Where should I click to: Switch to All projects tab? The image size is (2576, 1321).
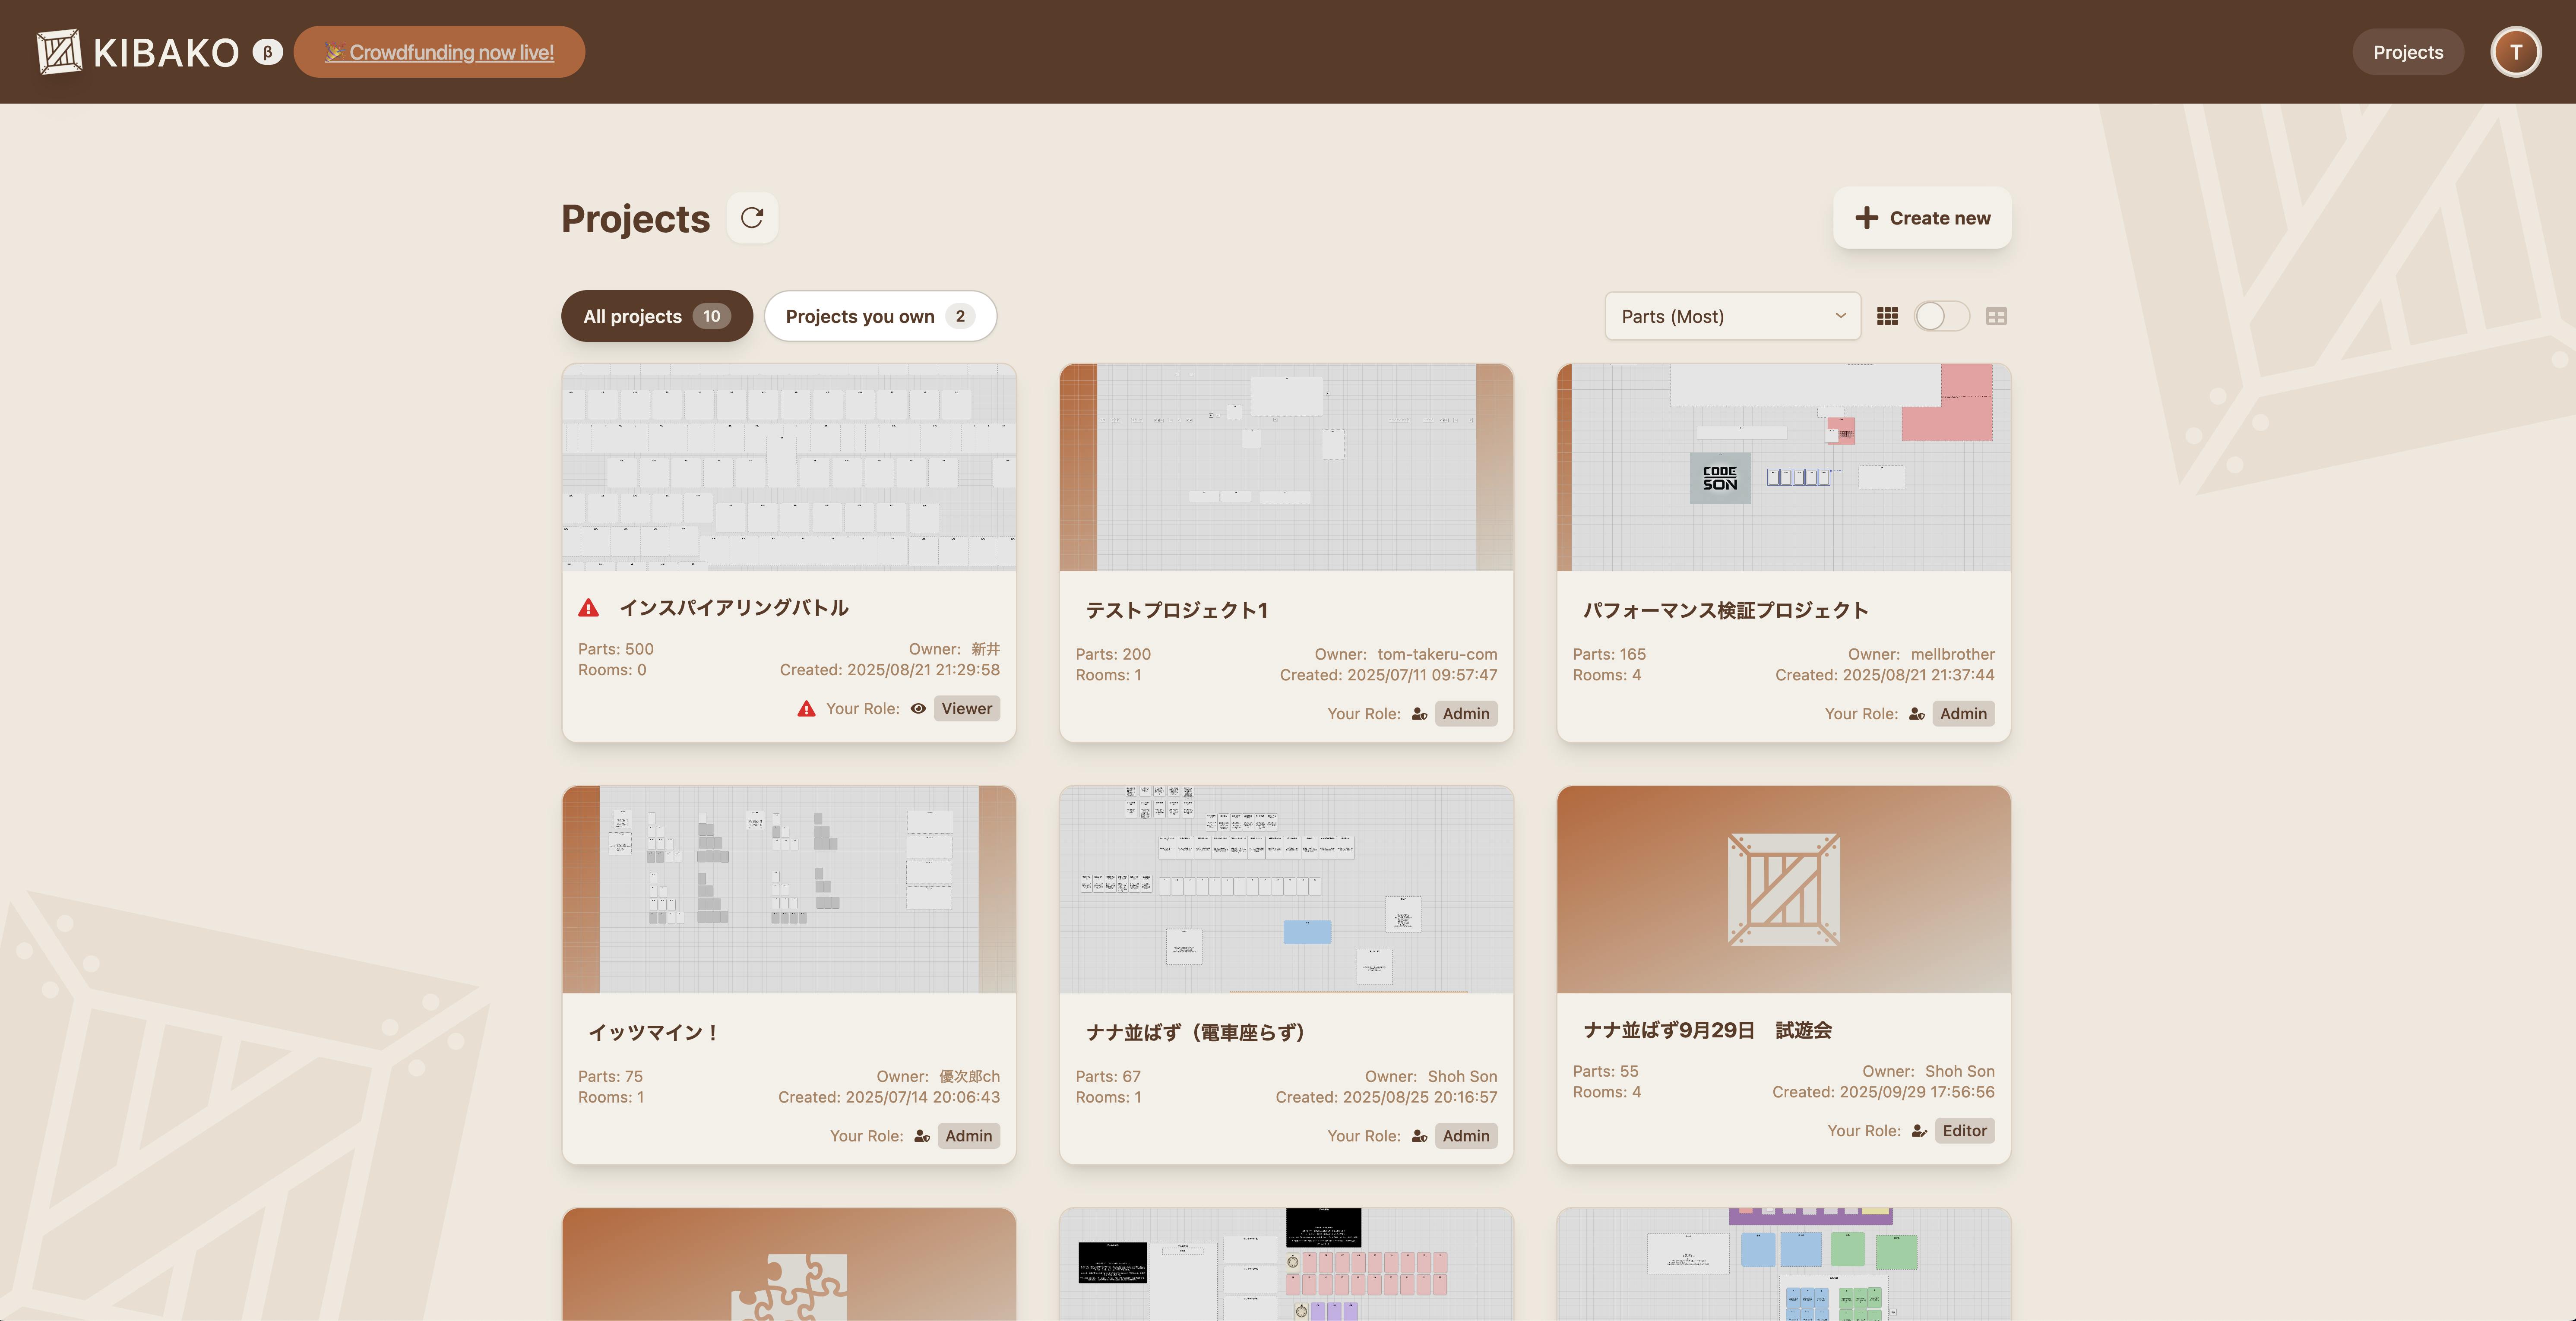(656, 316)
